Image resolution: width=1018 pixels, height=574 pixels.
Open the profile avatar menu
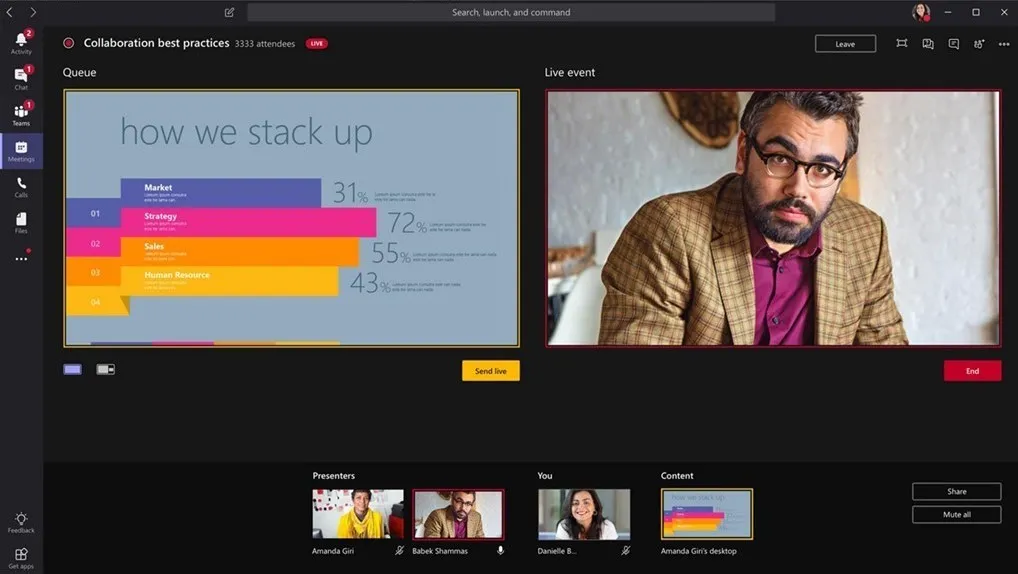click(921, 12)
